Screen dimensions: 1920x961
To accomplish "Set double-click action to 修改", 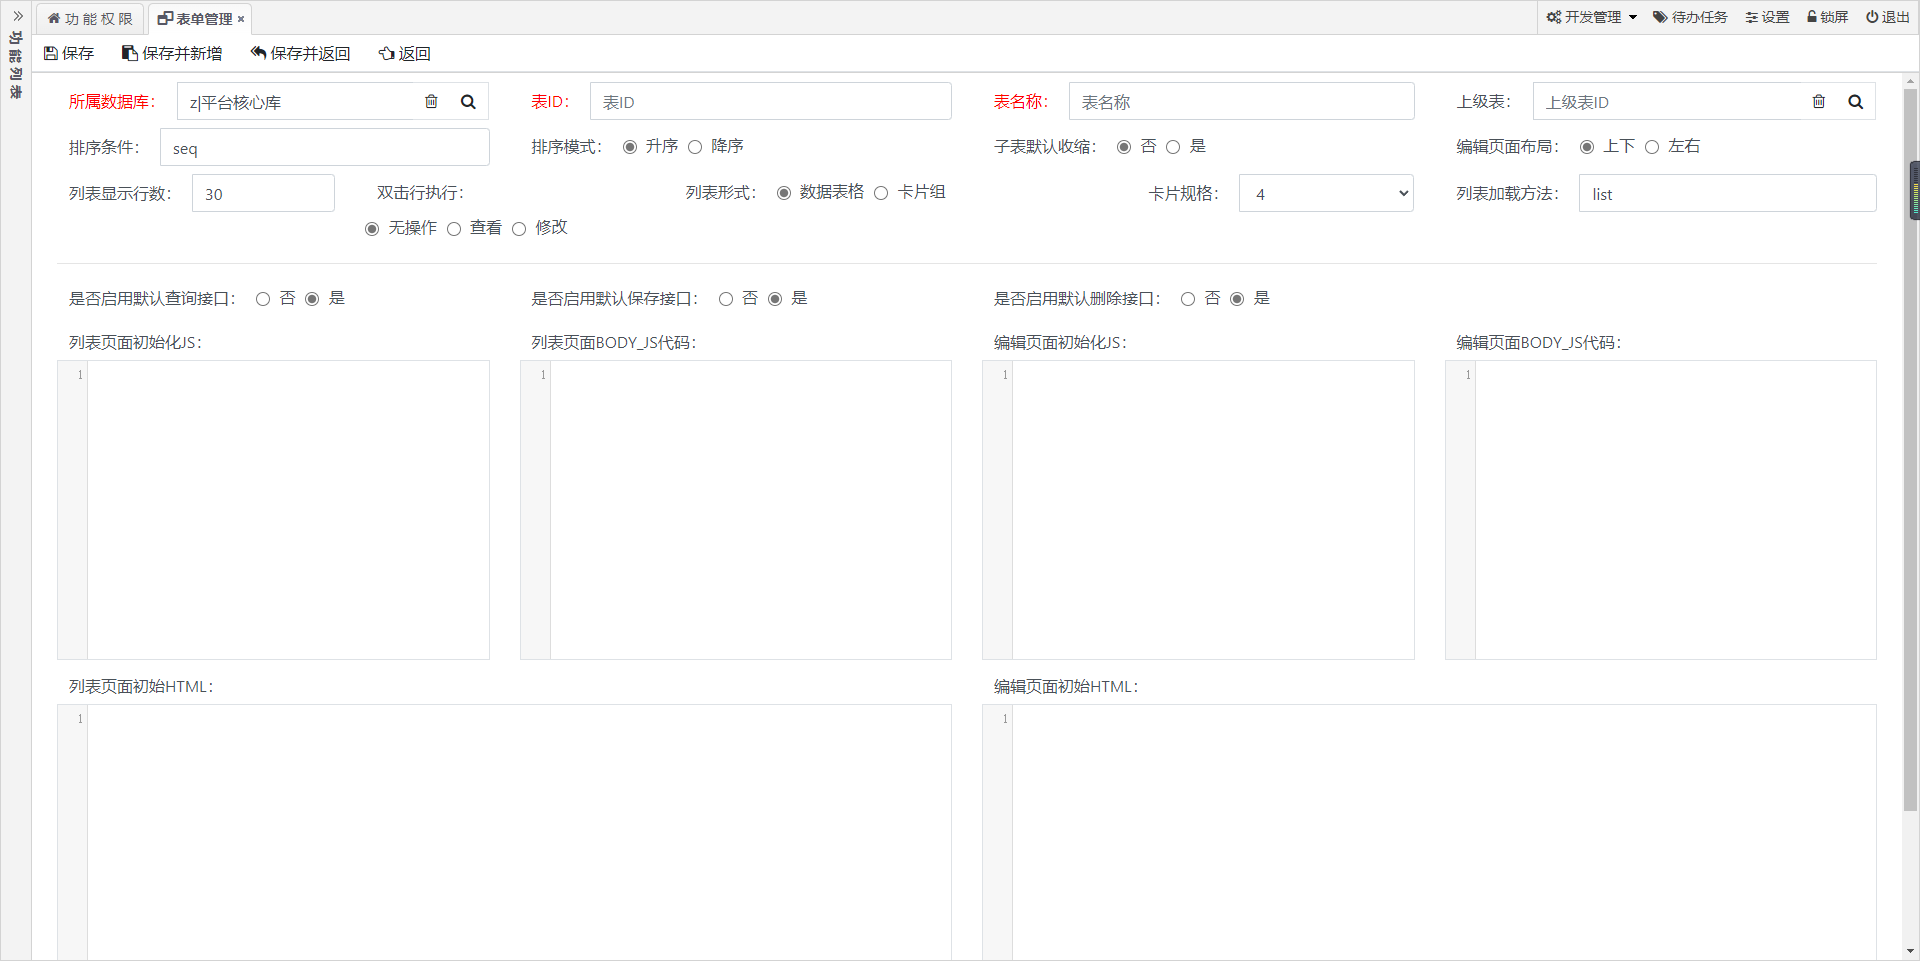I will pyautogui.click(x=519, y=229).
